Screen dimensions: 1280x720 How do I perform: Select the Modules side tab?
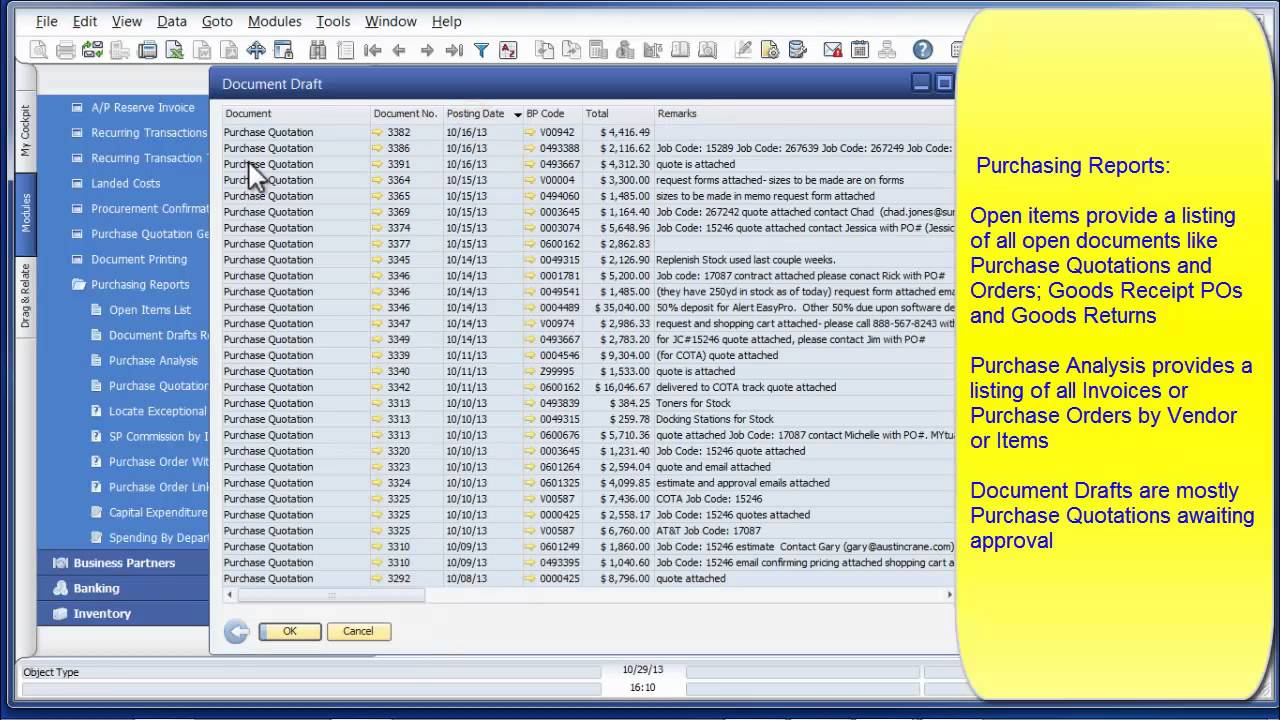point(26,213)
